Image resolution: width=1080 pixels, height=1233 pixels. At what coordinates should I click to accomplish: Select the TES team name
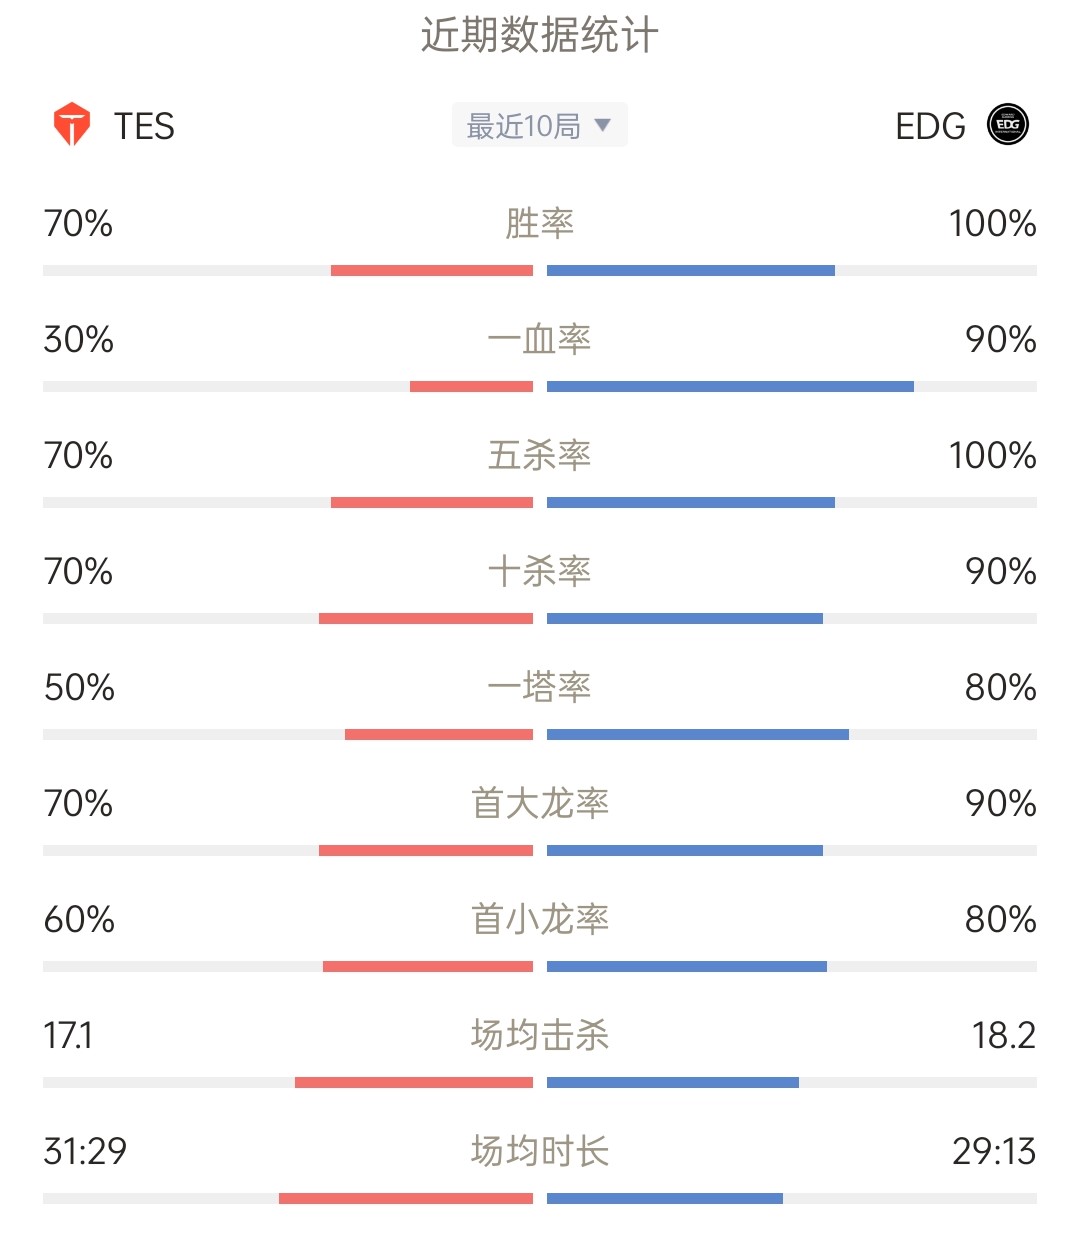click(144, 126)
